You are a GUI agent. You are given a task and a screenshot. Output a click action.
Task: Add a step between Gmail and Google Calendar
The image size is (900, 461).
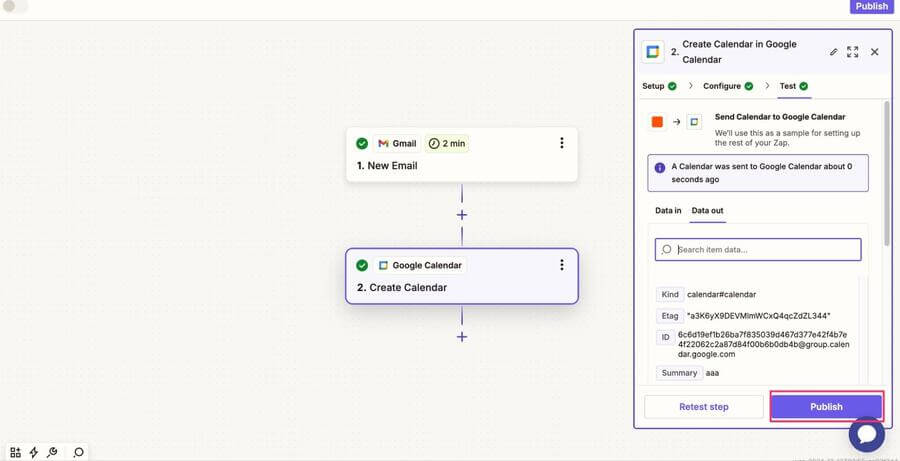[461, 215]
